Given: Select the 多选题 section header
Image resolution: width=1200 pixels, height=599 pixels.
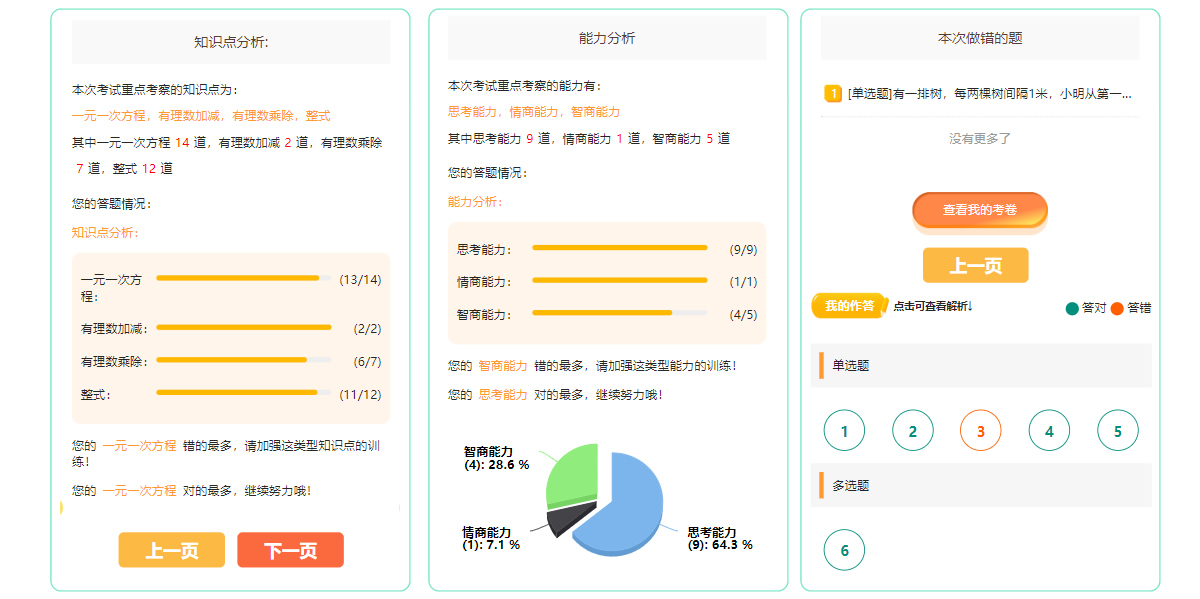Looking at the screenshot, I should 851,486.
